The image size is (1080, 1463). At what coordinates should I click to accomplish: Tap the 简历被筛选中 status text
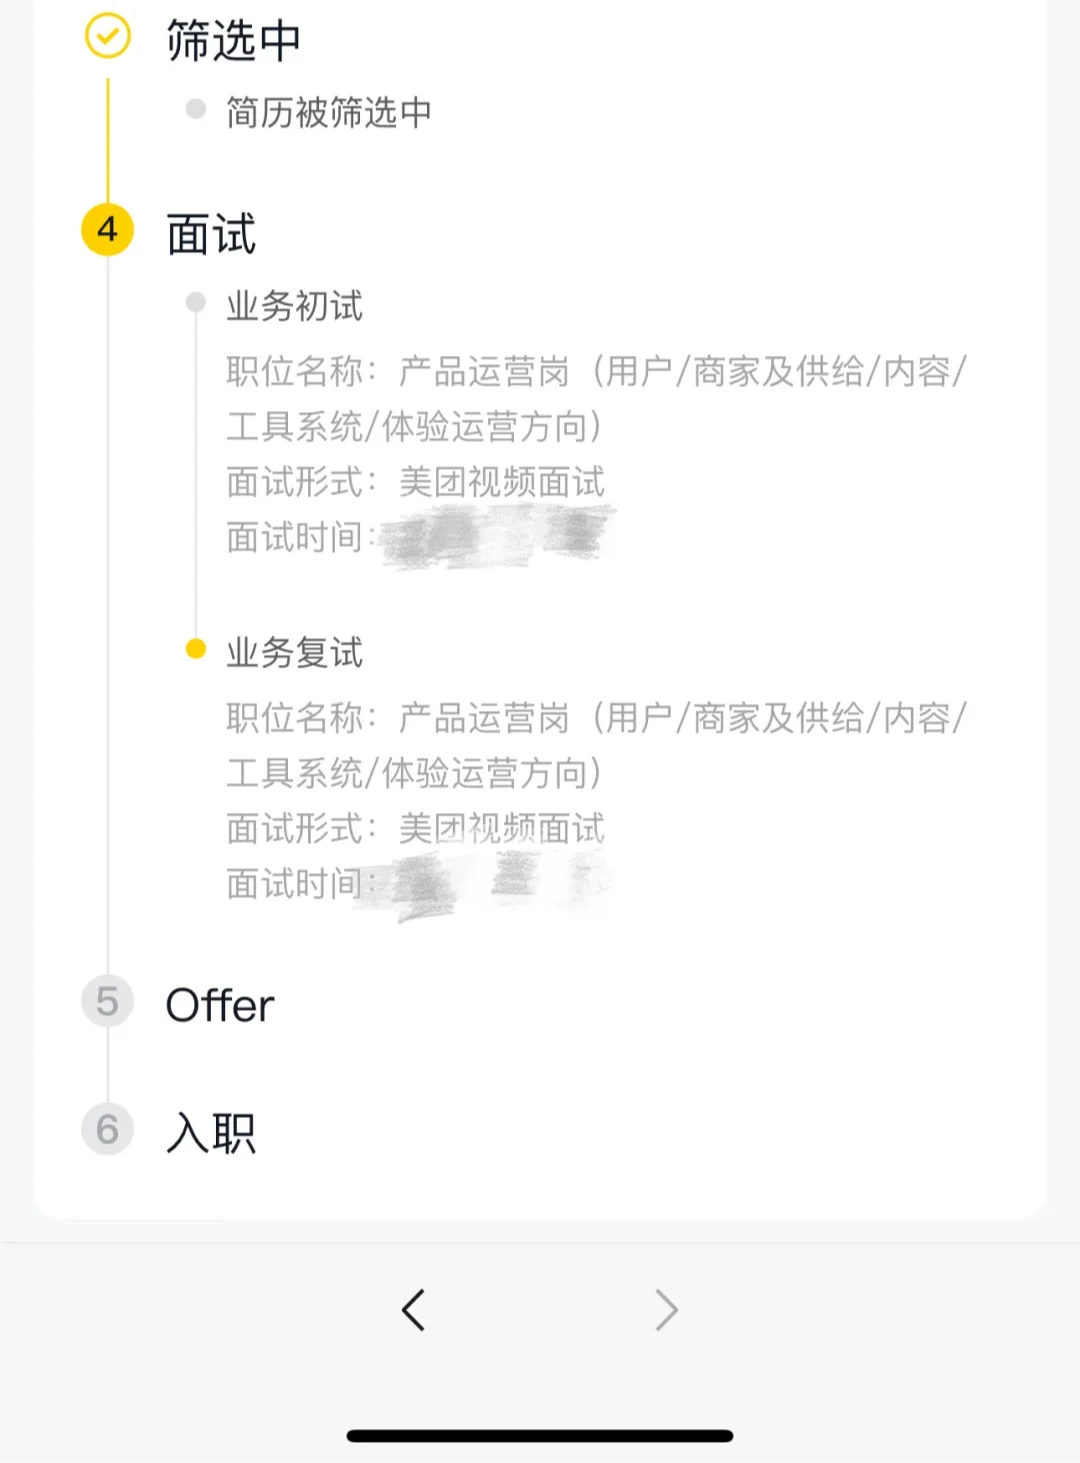(329, 112)
